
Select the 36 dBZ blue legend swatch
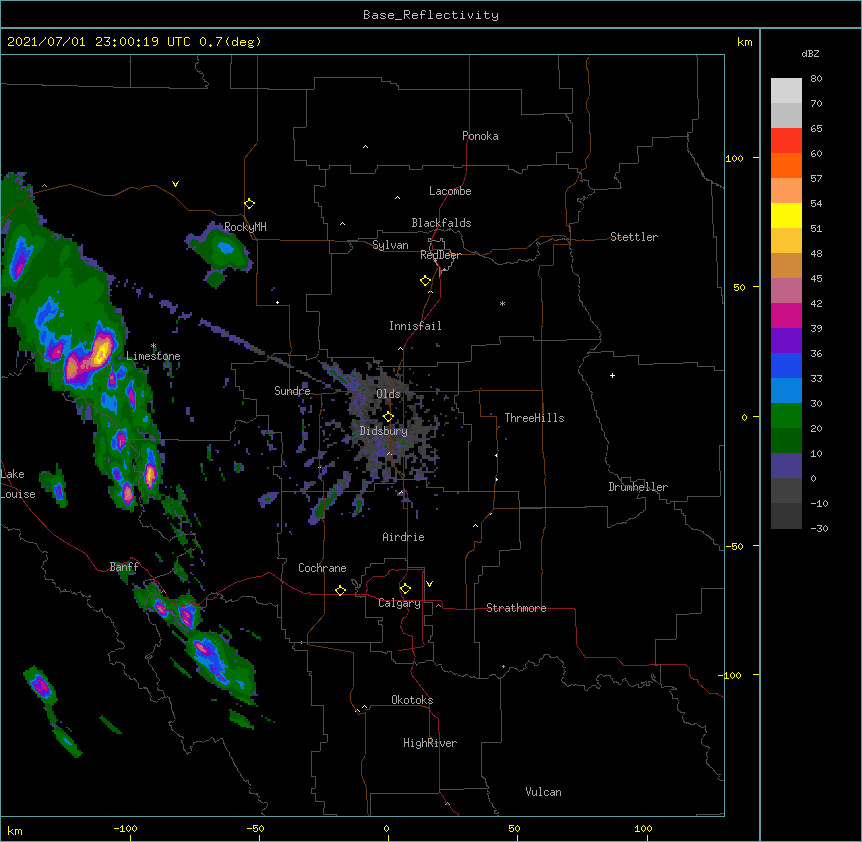pos(786,365)
